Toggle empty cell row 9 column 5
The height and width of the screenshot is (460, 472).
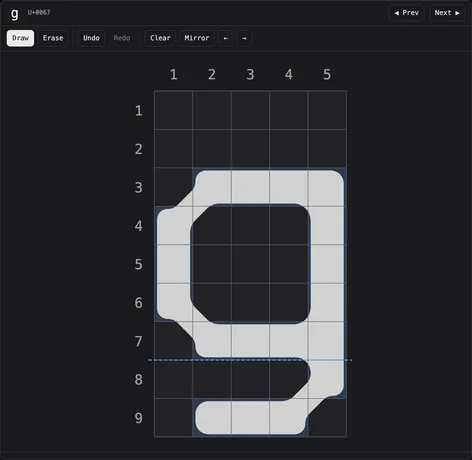pyautogui.click(x=327, y=418)
